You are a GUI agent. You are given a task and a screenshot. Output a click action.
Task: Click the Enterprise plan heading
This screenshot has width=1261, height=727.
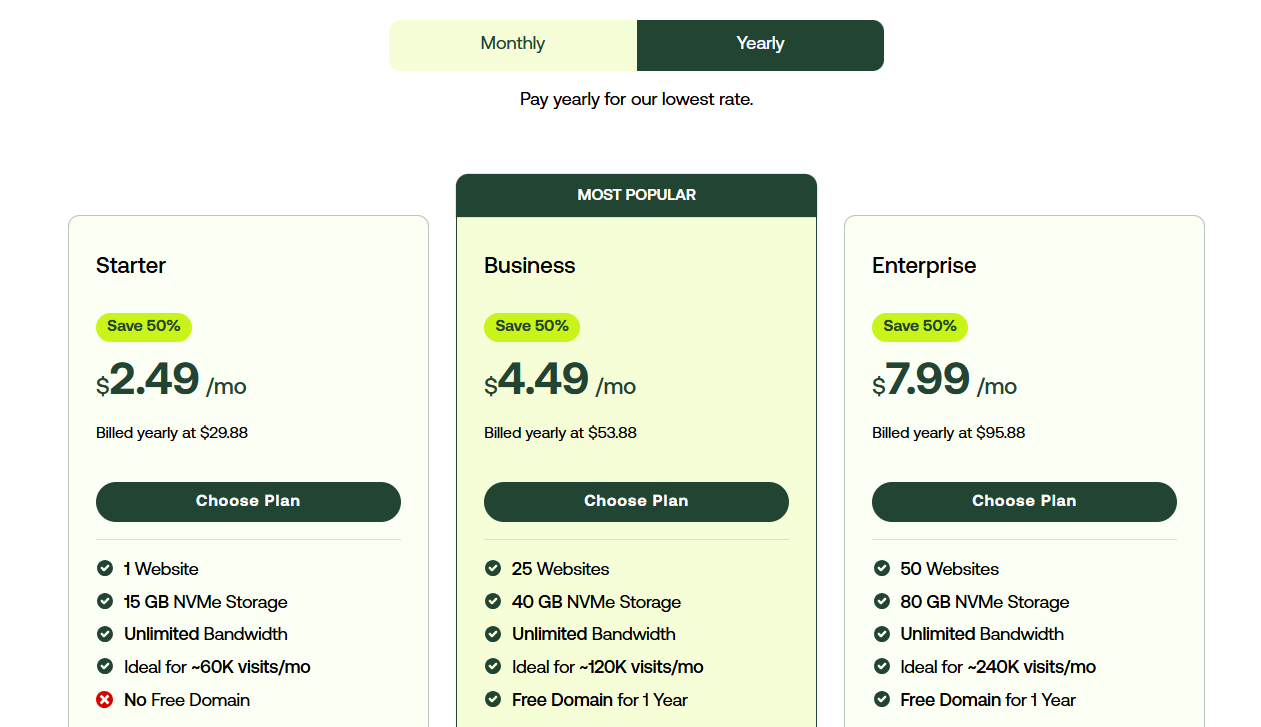(924, 266)
